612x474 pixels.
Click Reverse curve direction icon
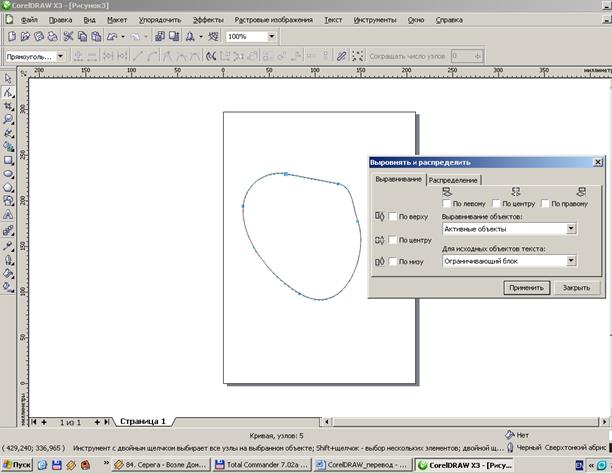211,56
